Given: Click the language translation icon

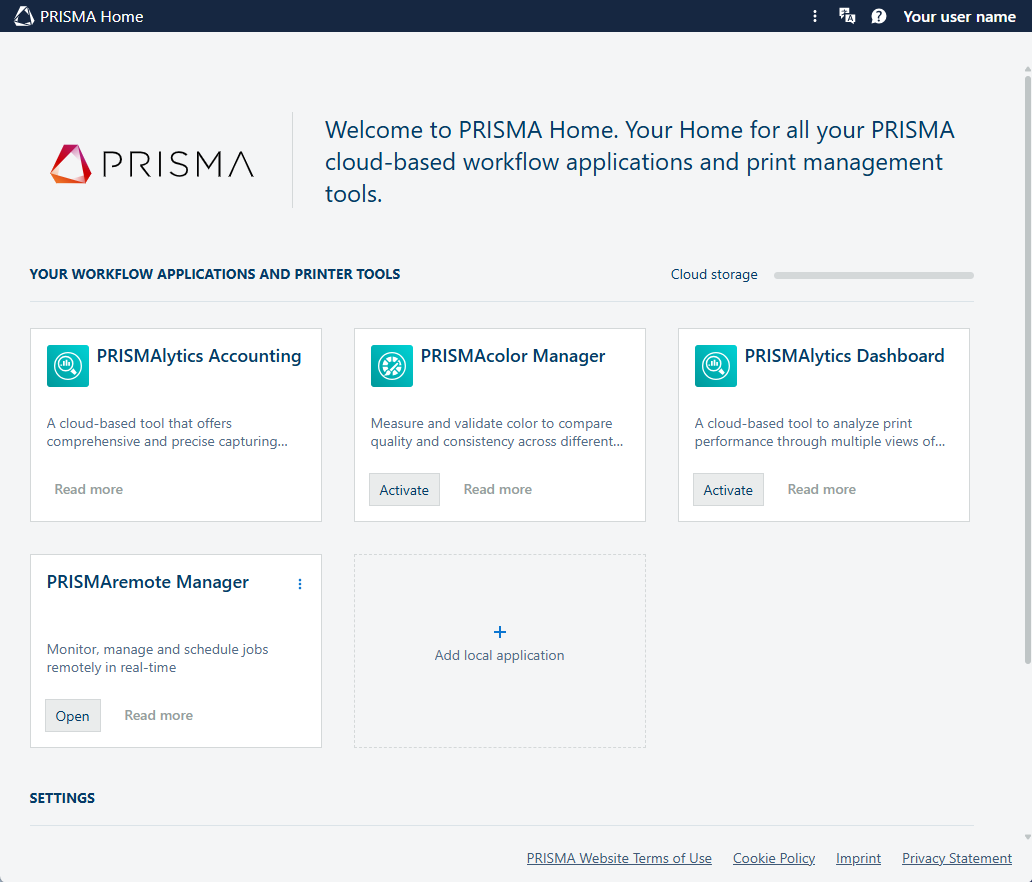Looking at the screenshot, I should 847,16.
